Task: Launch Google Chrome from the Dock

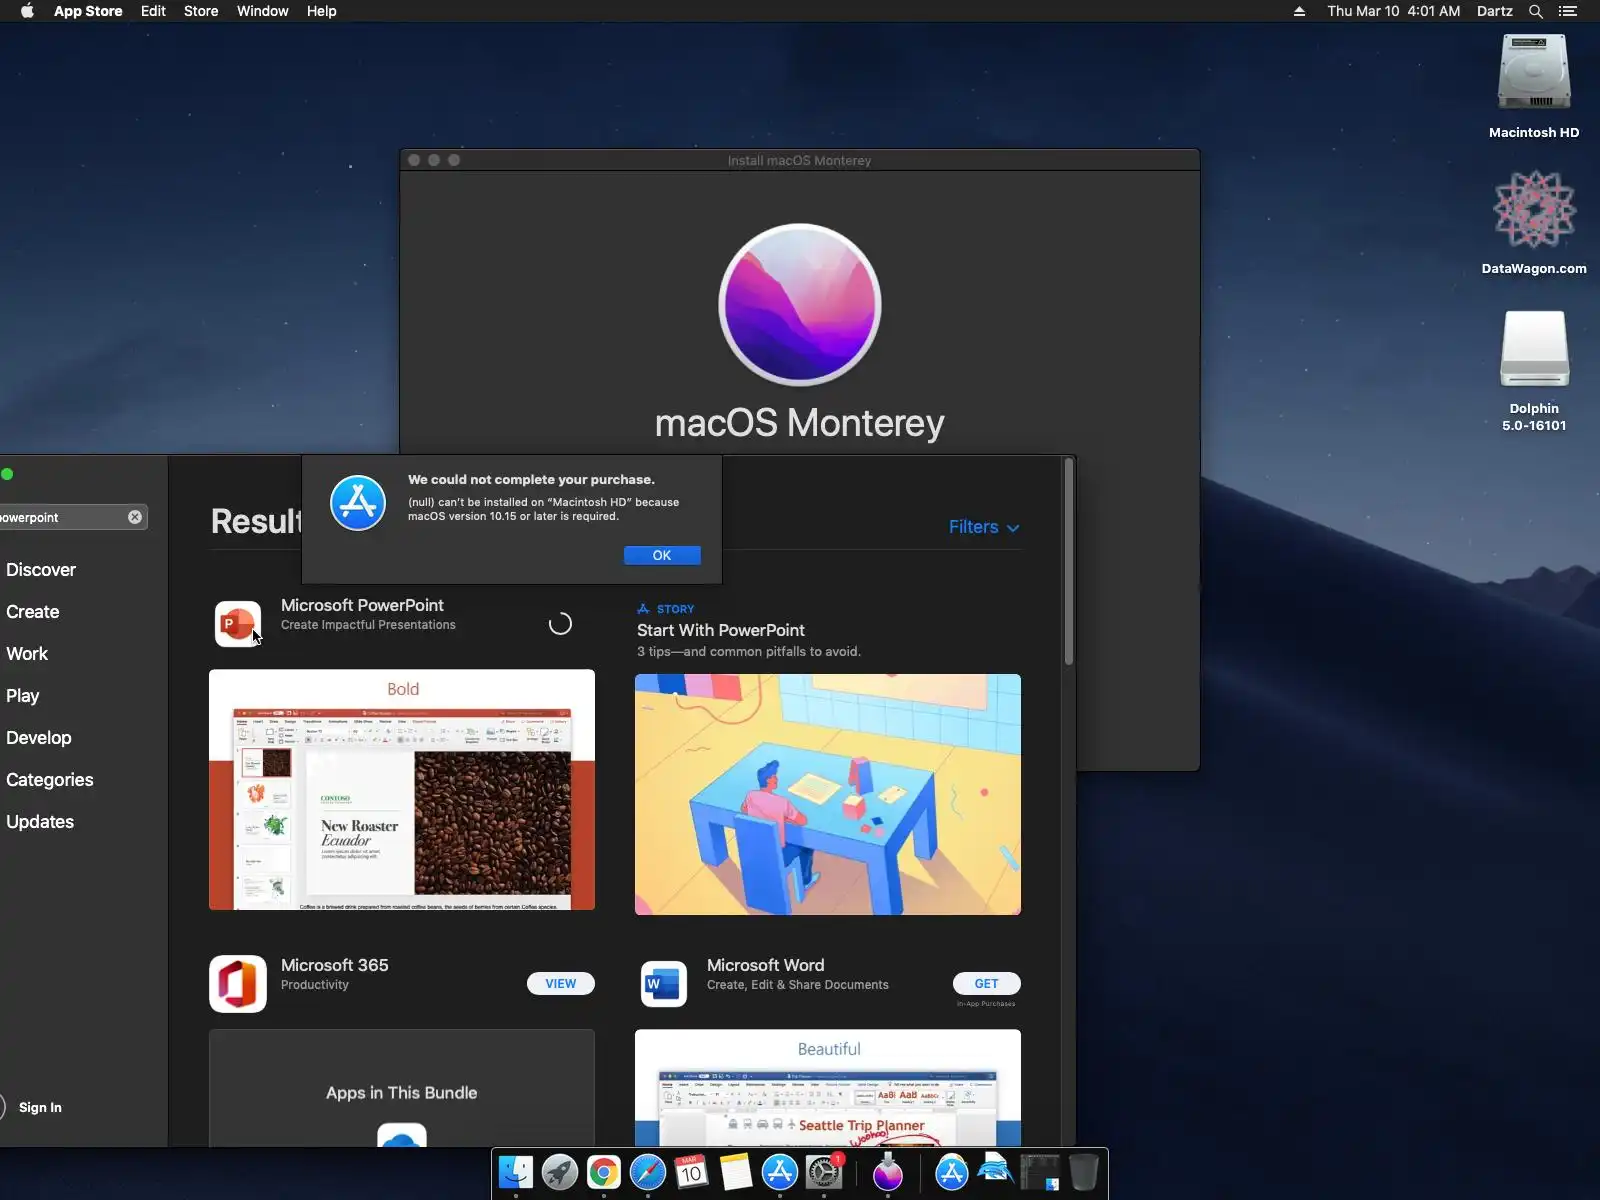Action: (604, 1172)
